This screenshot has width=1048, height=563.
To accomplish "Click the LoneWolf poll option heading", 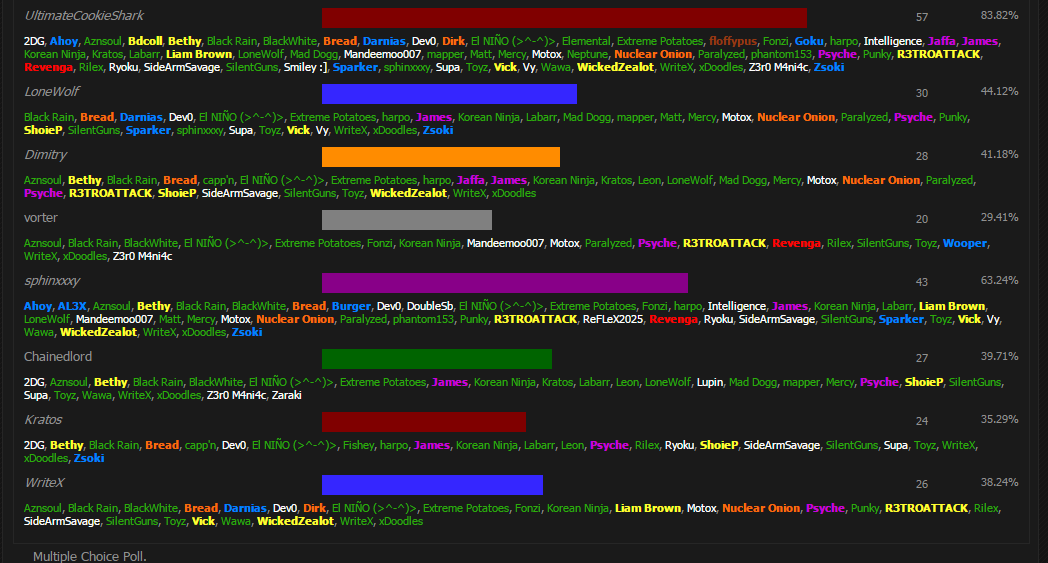I will point(51,92).
